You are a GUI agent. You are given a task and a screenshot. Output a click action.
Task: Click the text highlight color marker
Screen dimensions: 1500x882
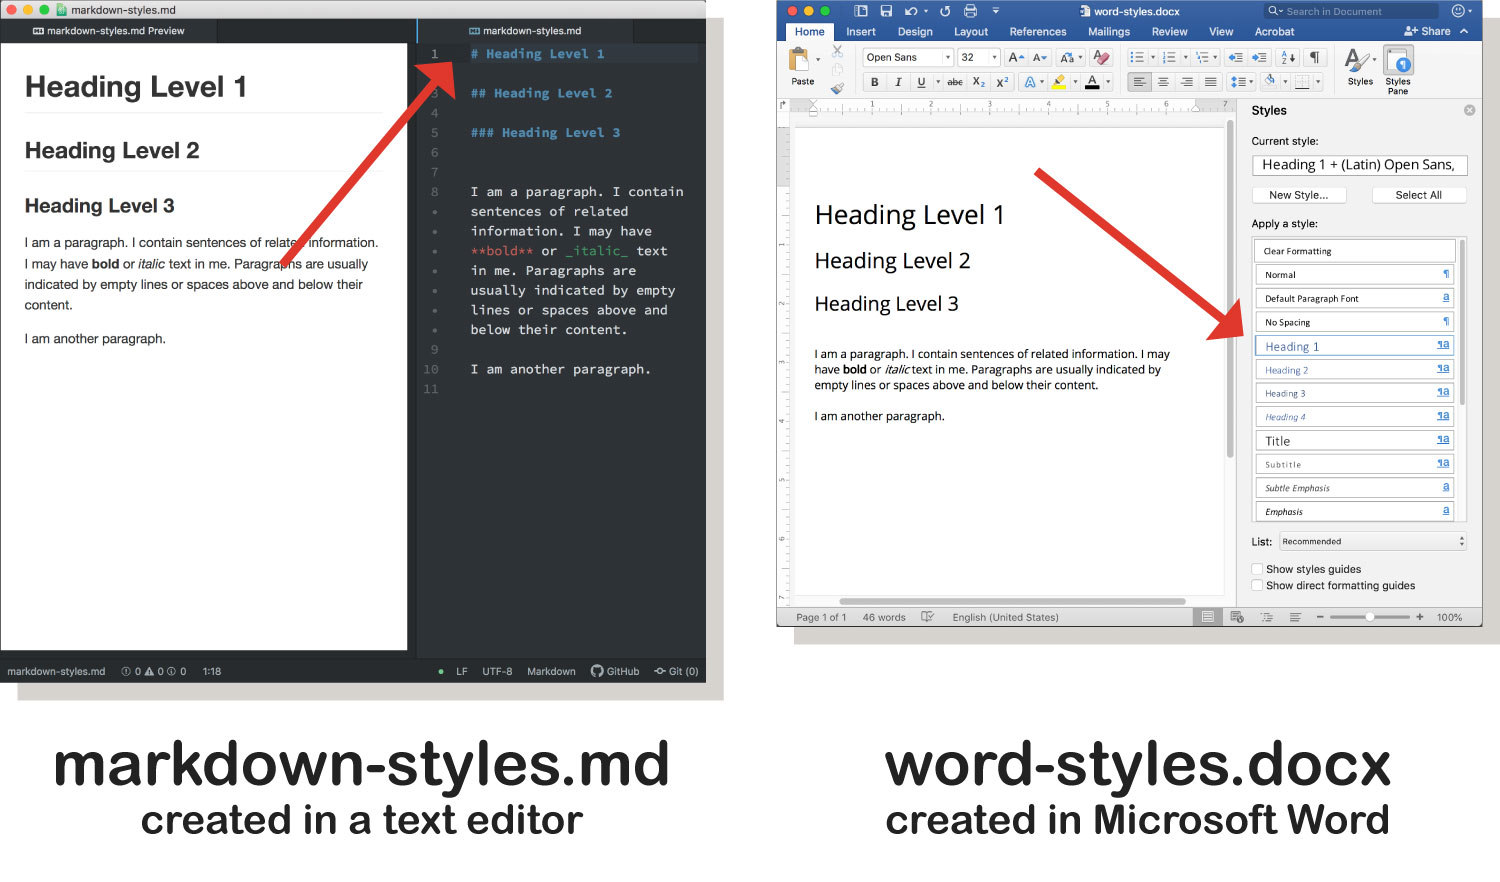coord(1059,82)
